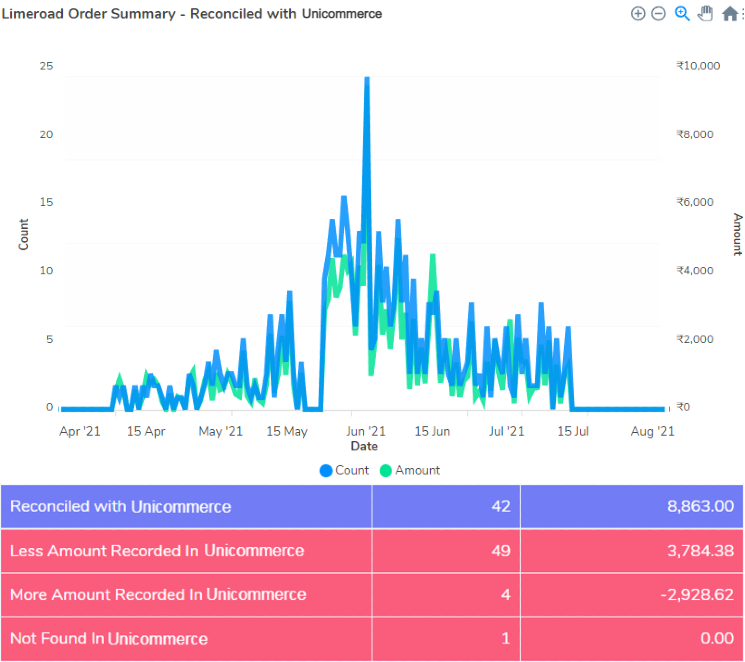This screenshot has height=662, width=745.
Task: Select the panning hand tool
Action: point(706,14)
